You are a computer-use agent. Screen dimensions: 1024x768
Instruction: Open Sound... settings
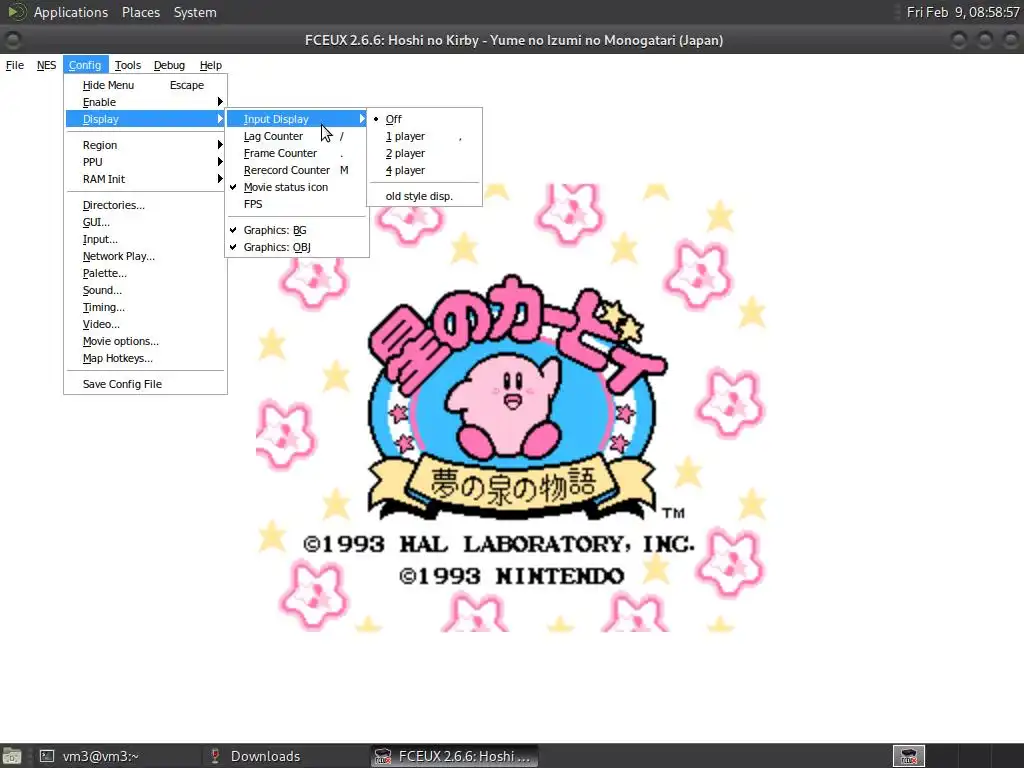click(145, 290)
